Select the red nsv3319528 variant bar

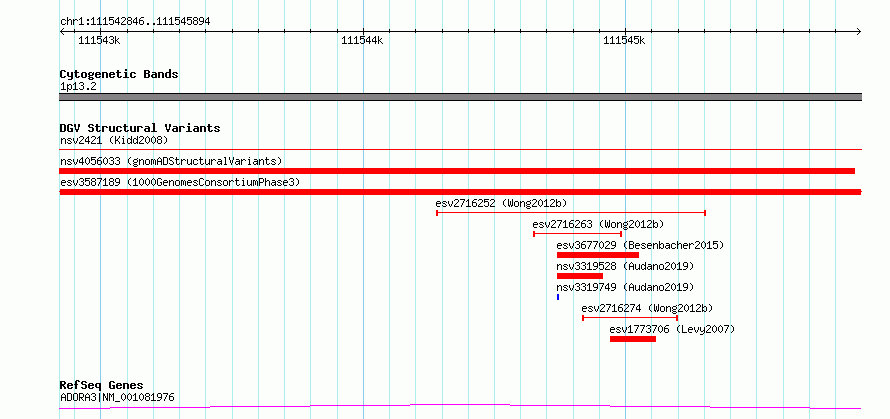[580, 276]
